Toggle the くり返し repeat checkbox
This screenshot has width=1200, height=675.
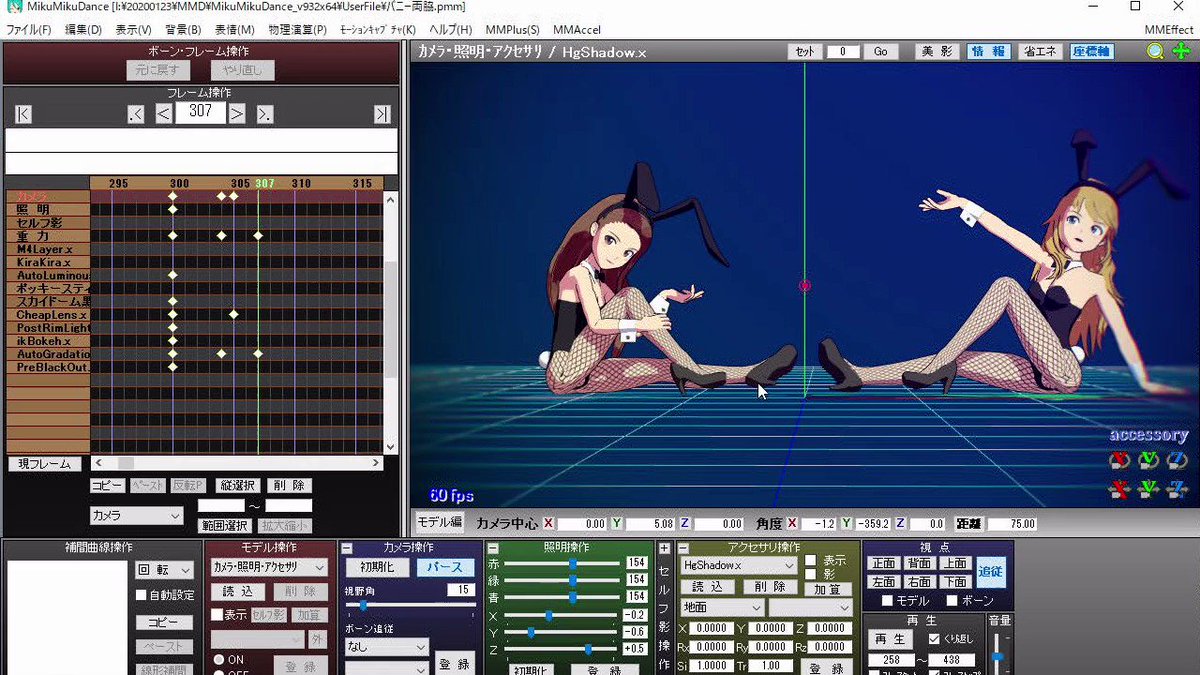click(934, 639)
